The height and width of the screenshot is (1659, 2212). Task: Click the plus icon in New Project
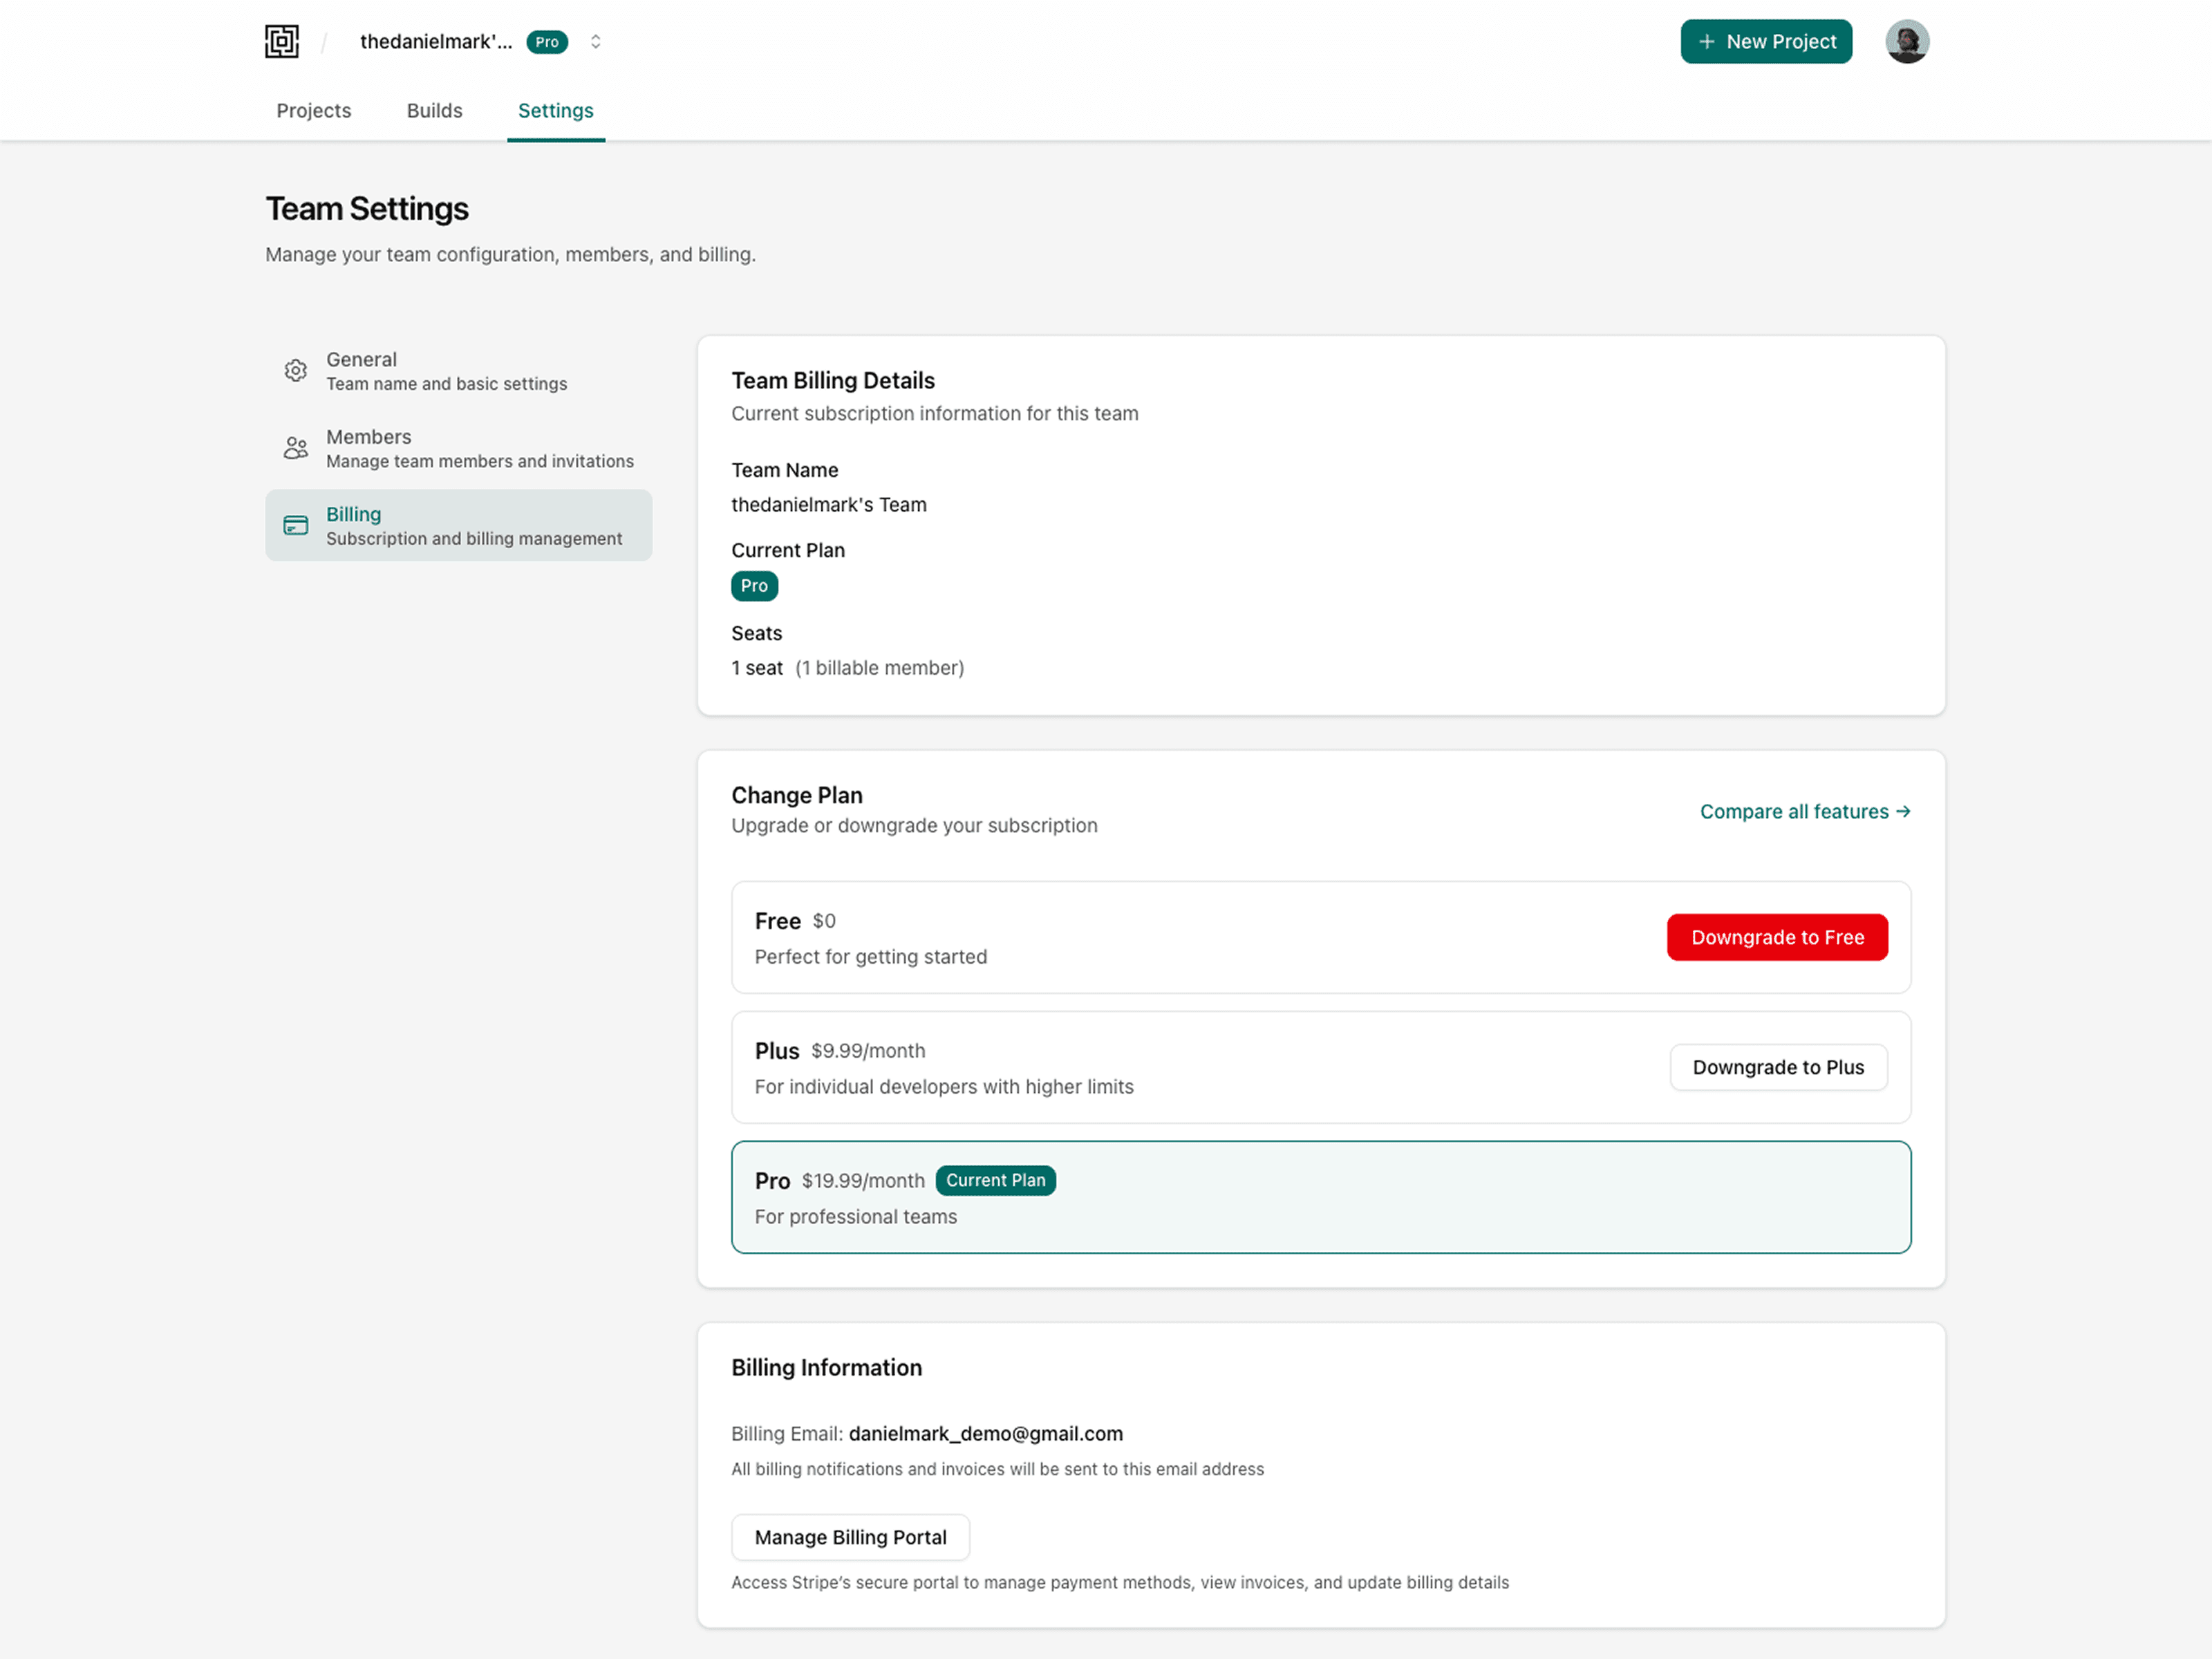tap(1706, 41)
